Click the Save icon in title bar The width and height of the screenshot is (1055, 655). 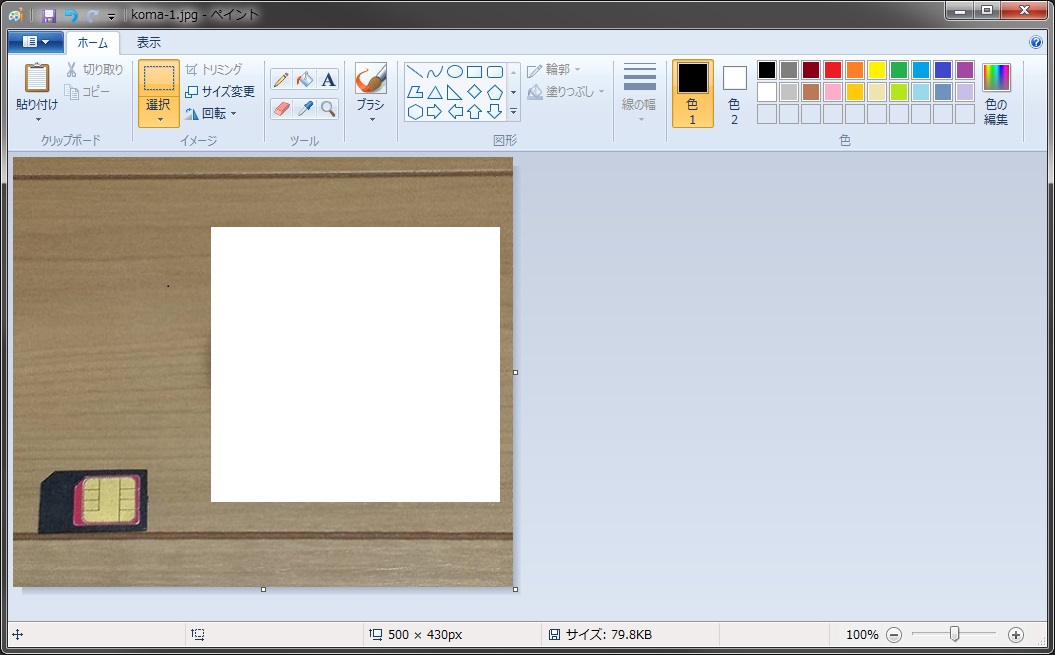tap(49, 15)
